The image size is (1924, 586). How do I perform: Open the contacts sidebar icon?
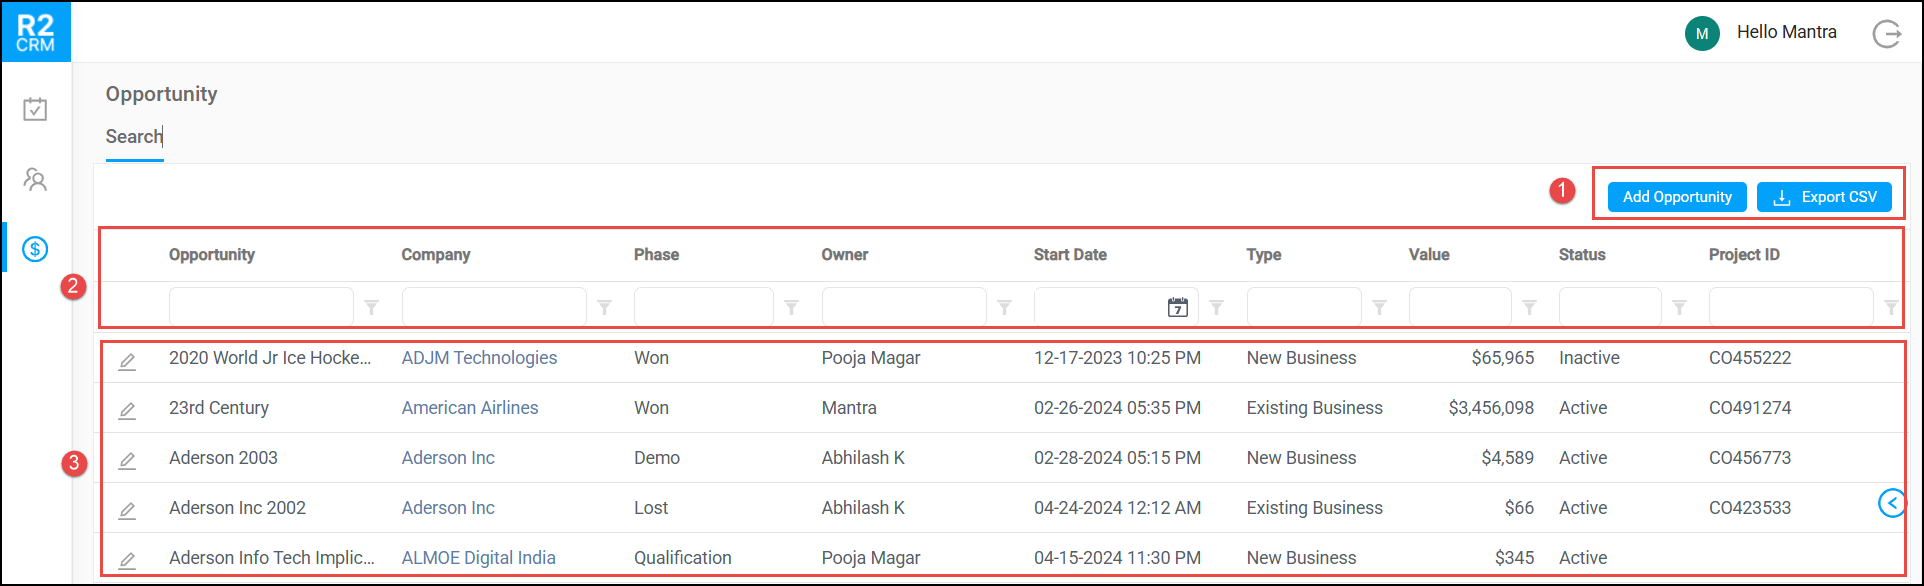[35, 180]
